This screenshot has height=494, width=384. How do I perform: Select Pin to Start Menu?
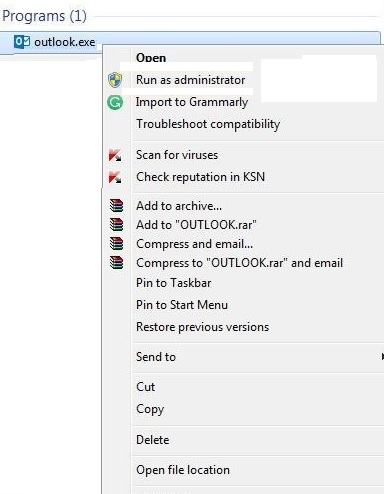[x=182, y=305]
